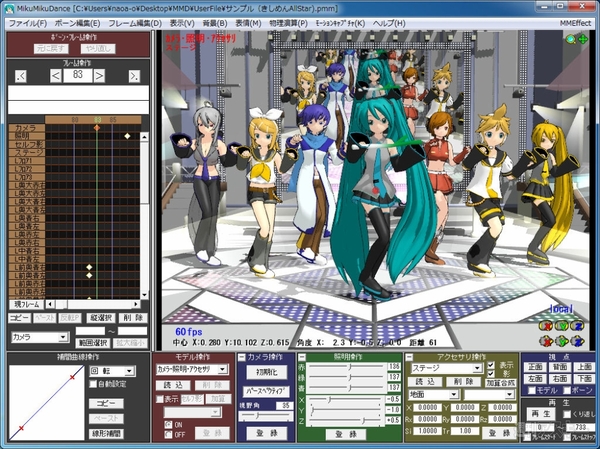Click the accessory Si scale field showing 1.0000

click(427, 431)
